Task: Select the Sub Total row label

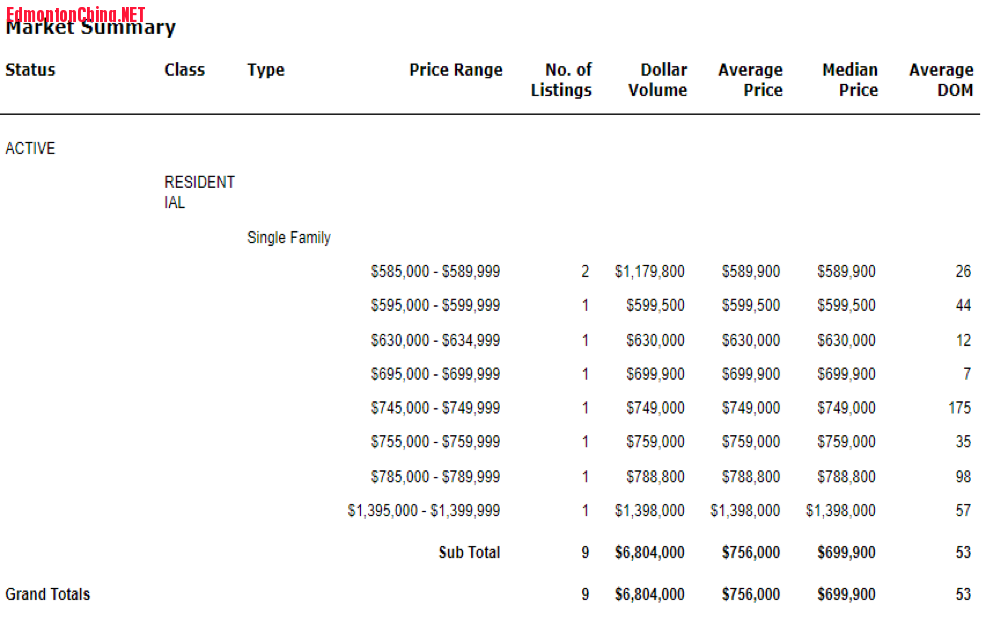Action: point(469,553)
